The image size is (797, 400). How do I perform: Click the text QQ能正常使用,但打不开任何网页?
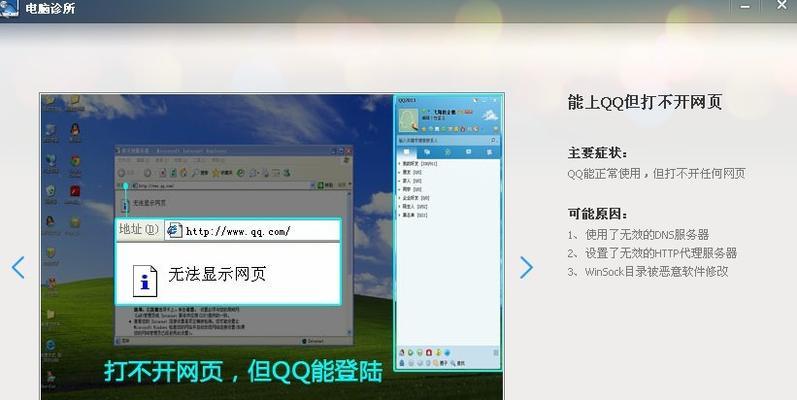click(656, 174)
